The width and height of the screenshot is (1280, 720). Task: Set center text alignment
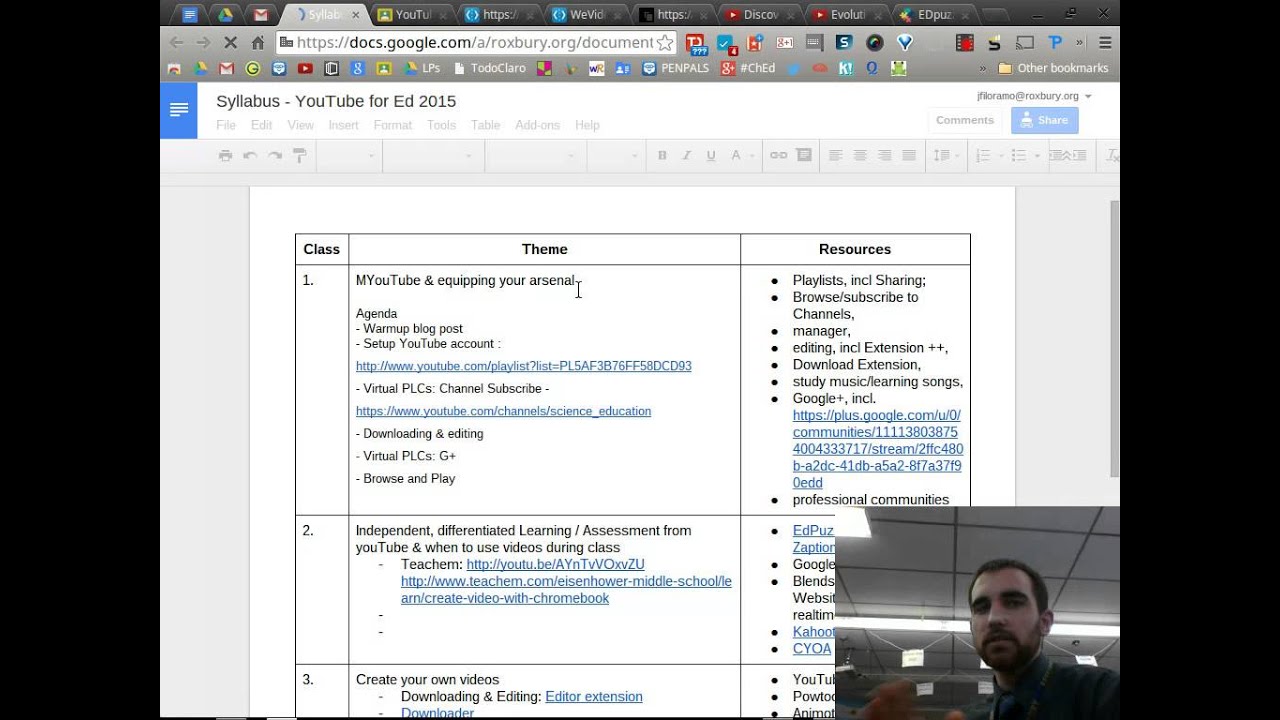(860, 155)
